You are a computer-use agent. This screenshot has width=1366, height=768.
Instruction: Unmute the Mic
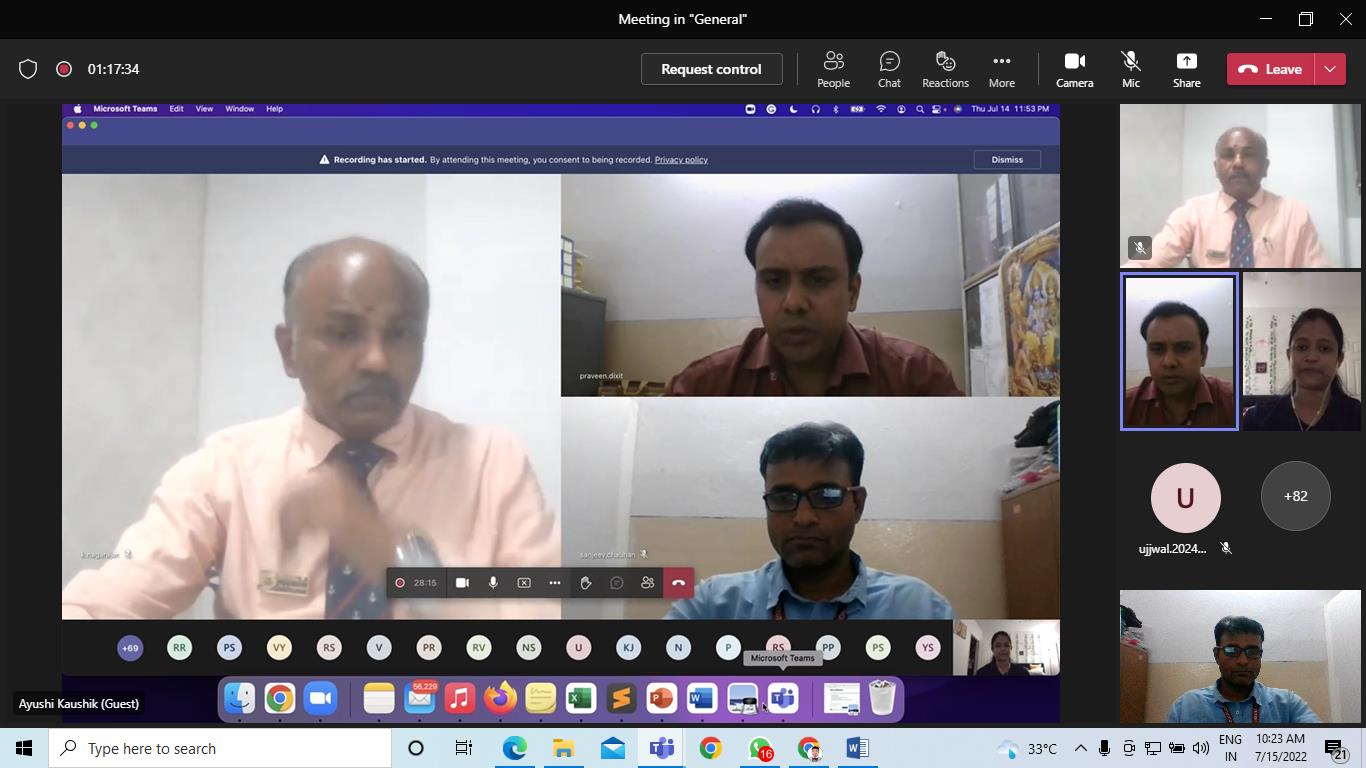(1130, 69)
